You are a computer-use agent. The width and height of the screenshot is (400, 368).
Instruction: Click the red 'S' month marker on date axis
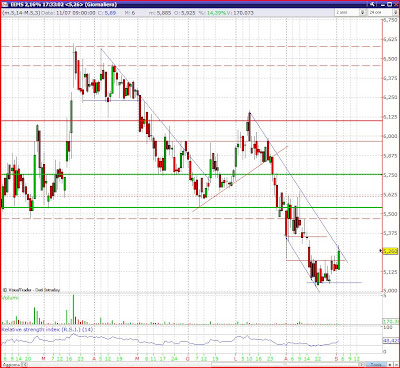336,359
